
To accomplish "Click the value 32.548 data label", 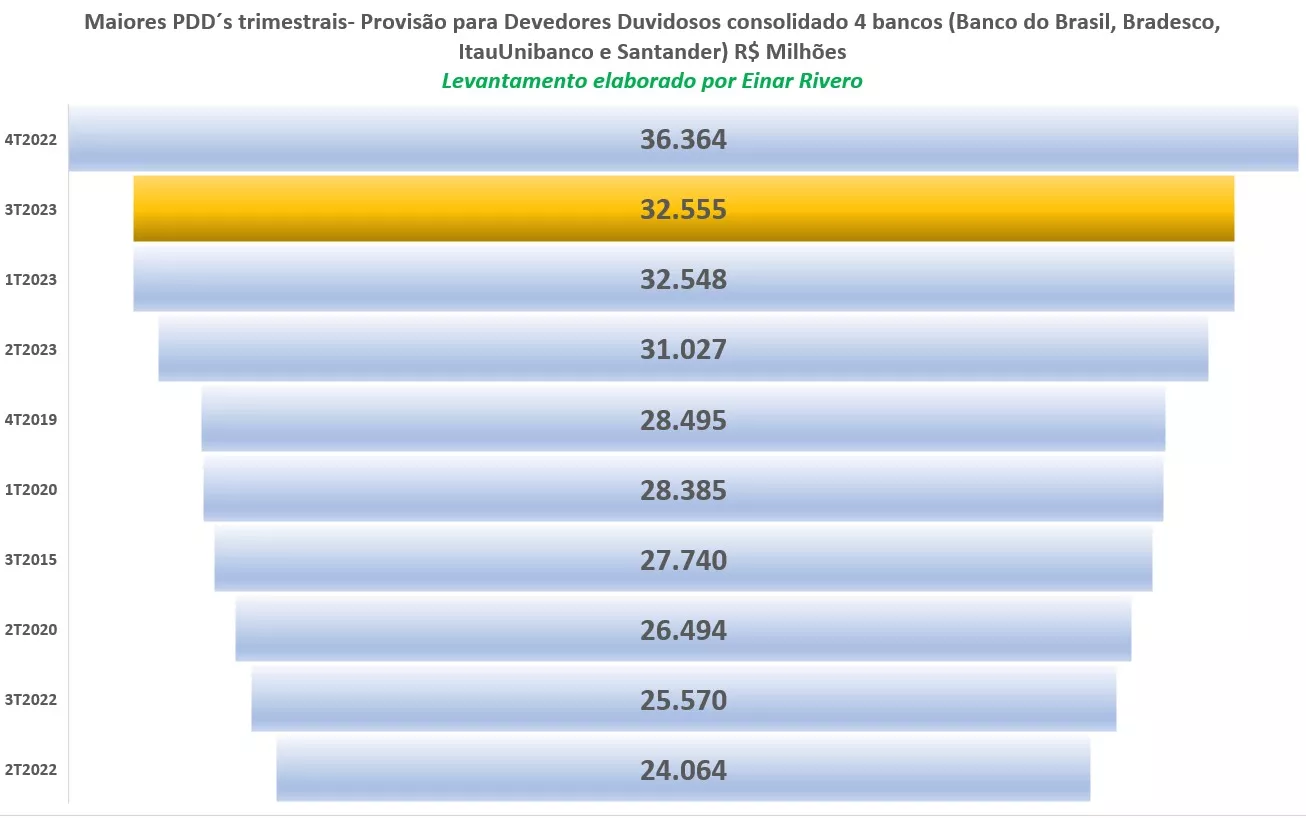I will point(683,279).
